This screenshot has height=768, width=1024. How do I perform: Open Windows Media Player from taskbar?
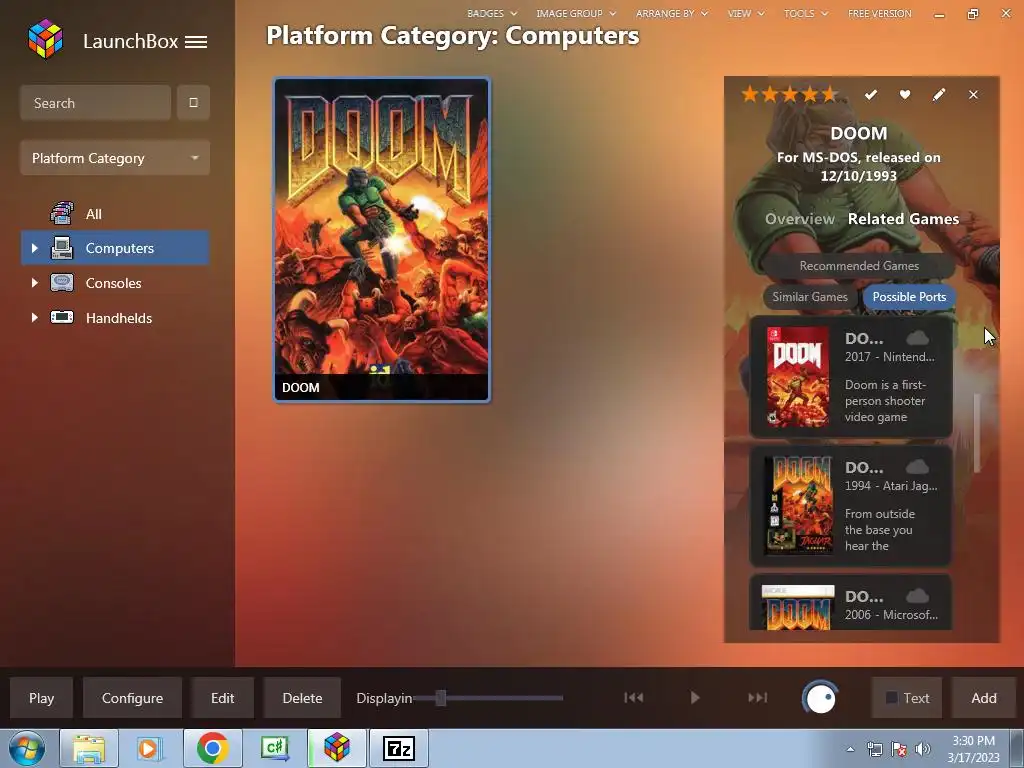[150, 748]
